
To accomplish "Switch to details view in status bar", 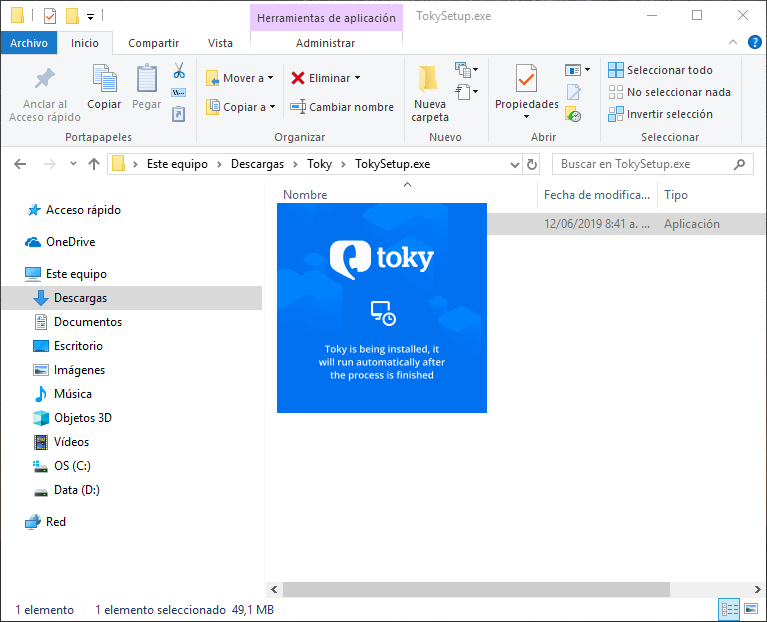I will pos(728,609).
